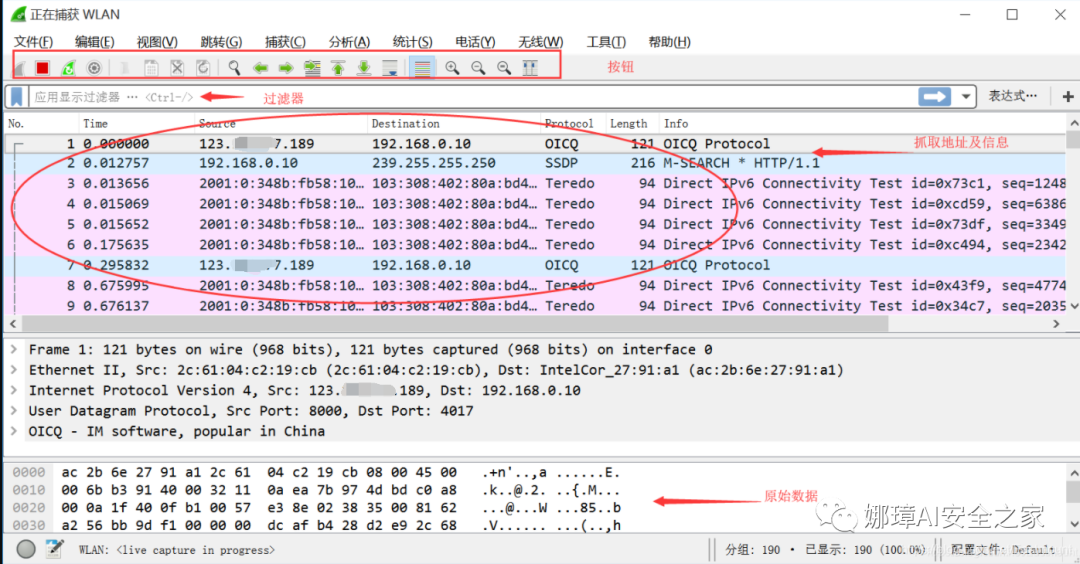Sort by the Length column header
Screen dimensions: 1080x564
[x=632, y=124]
